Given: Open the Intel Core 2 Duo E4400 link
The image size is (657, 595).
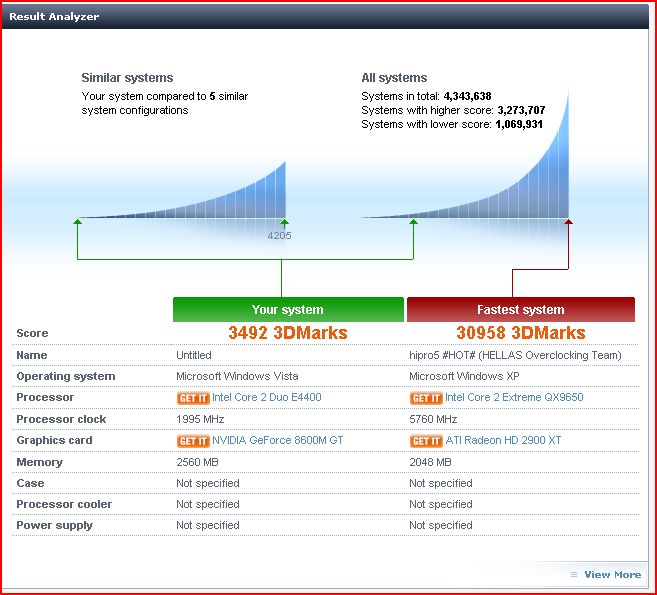Looking at the screenshot, I should [x=267, y=397].
